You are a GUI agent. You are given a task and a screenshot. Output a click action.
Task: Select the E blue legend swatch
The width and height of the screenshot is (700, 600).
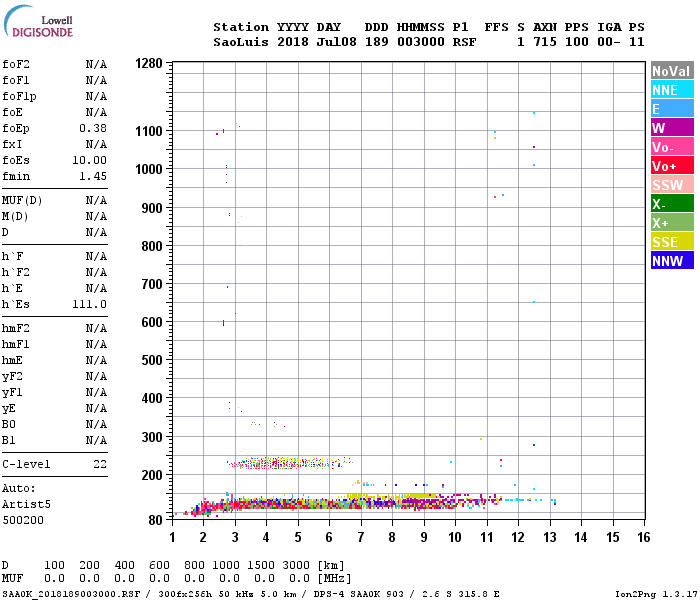tap(672, 109)
